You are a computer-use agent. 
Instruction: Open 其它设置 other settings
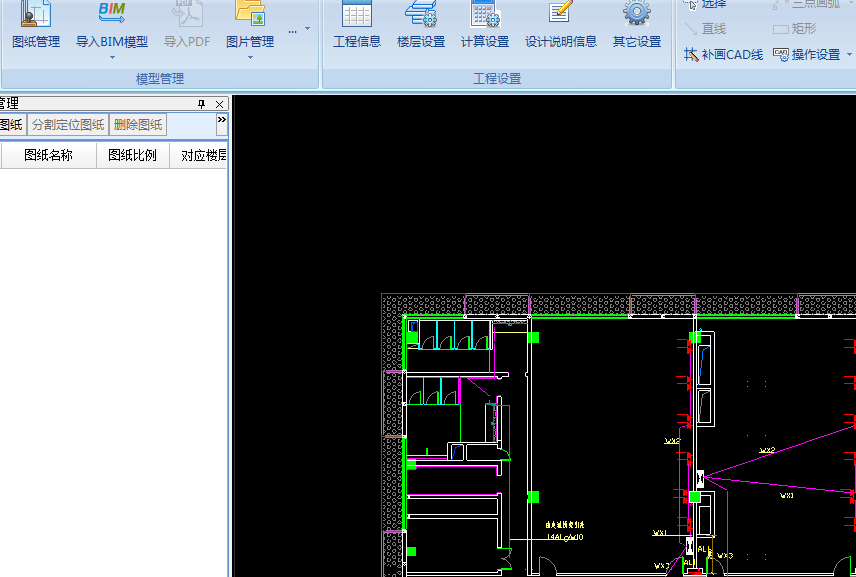[637, 25]
